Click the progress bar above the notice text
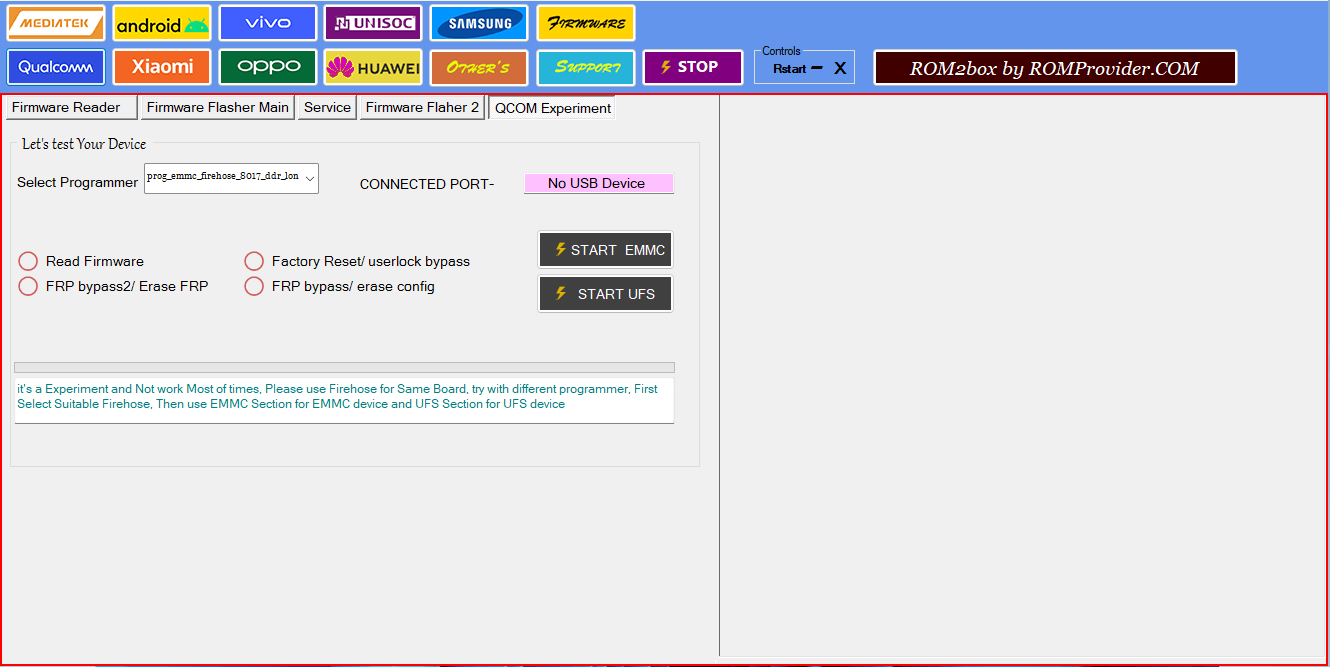This screenshot has height=667, width=1330. click(x=343, y=366)
